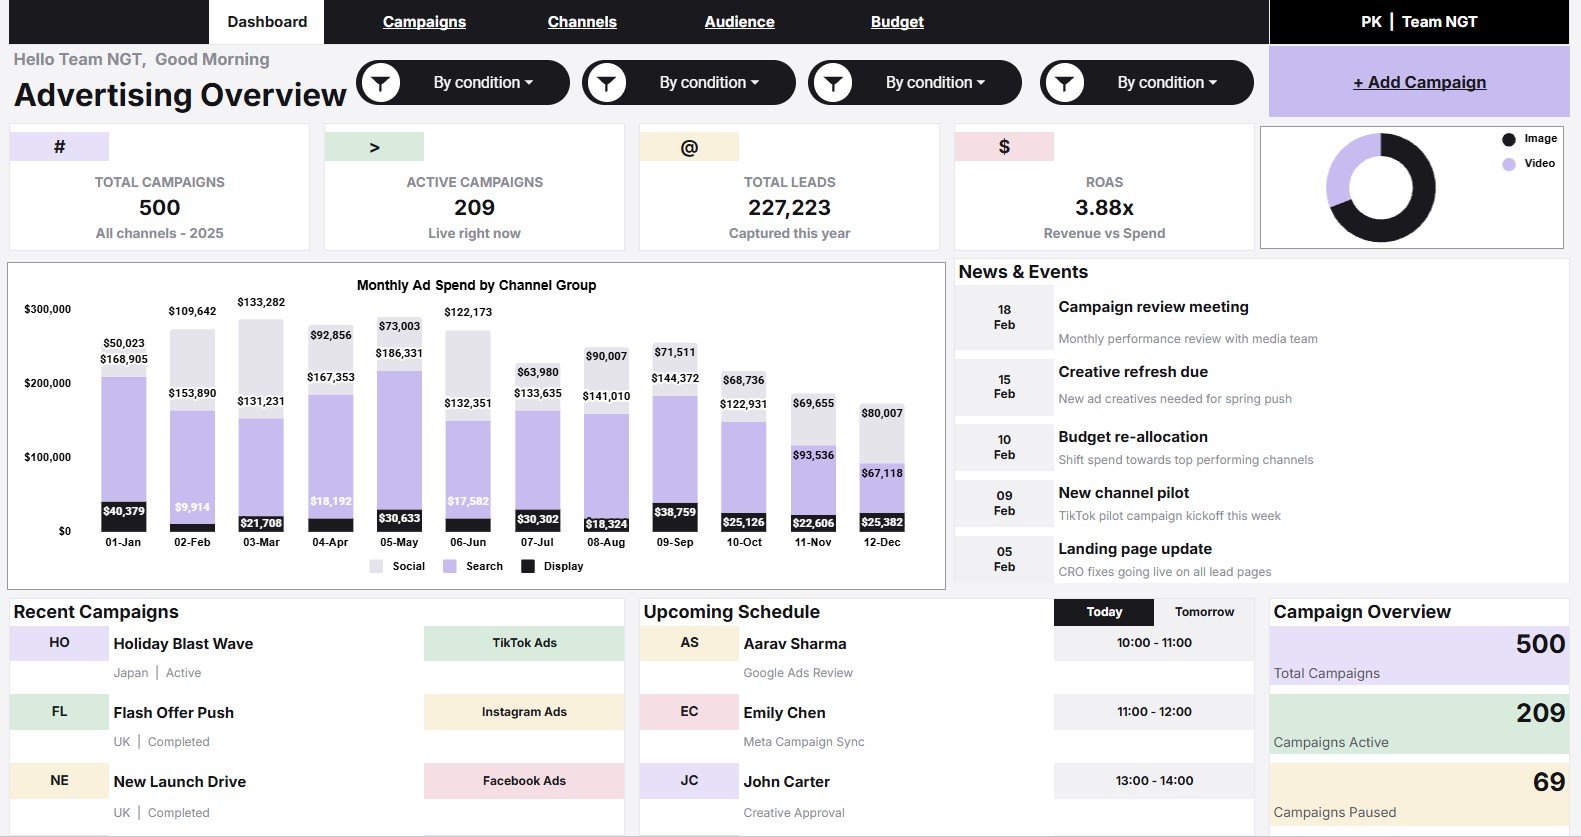Click second filter funnel icon from the left
The height and width of the screenshot is (837, 1581).
606,83
